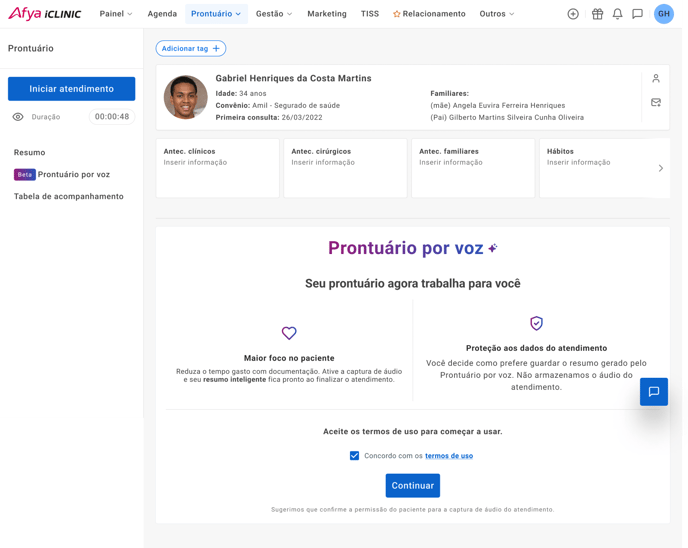Click the patient profile person icon
This screenshot has height=548, width=688.
[x=656, y=78]
